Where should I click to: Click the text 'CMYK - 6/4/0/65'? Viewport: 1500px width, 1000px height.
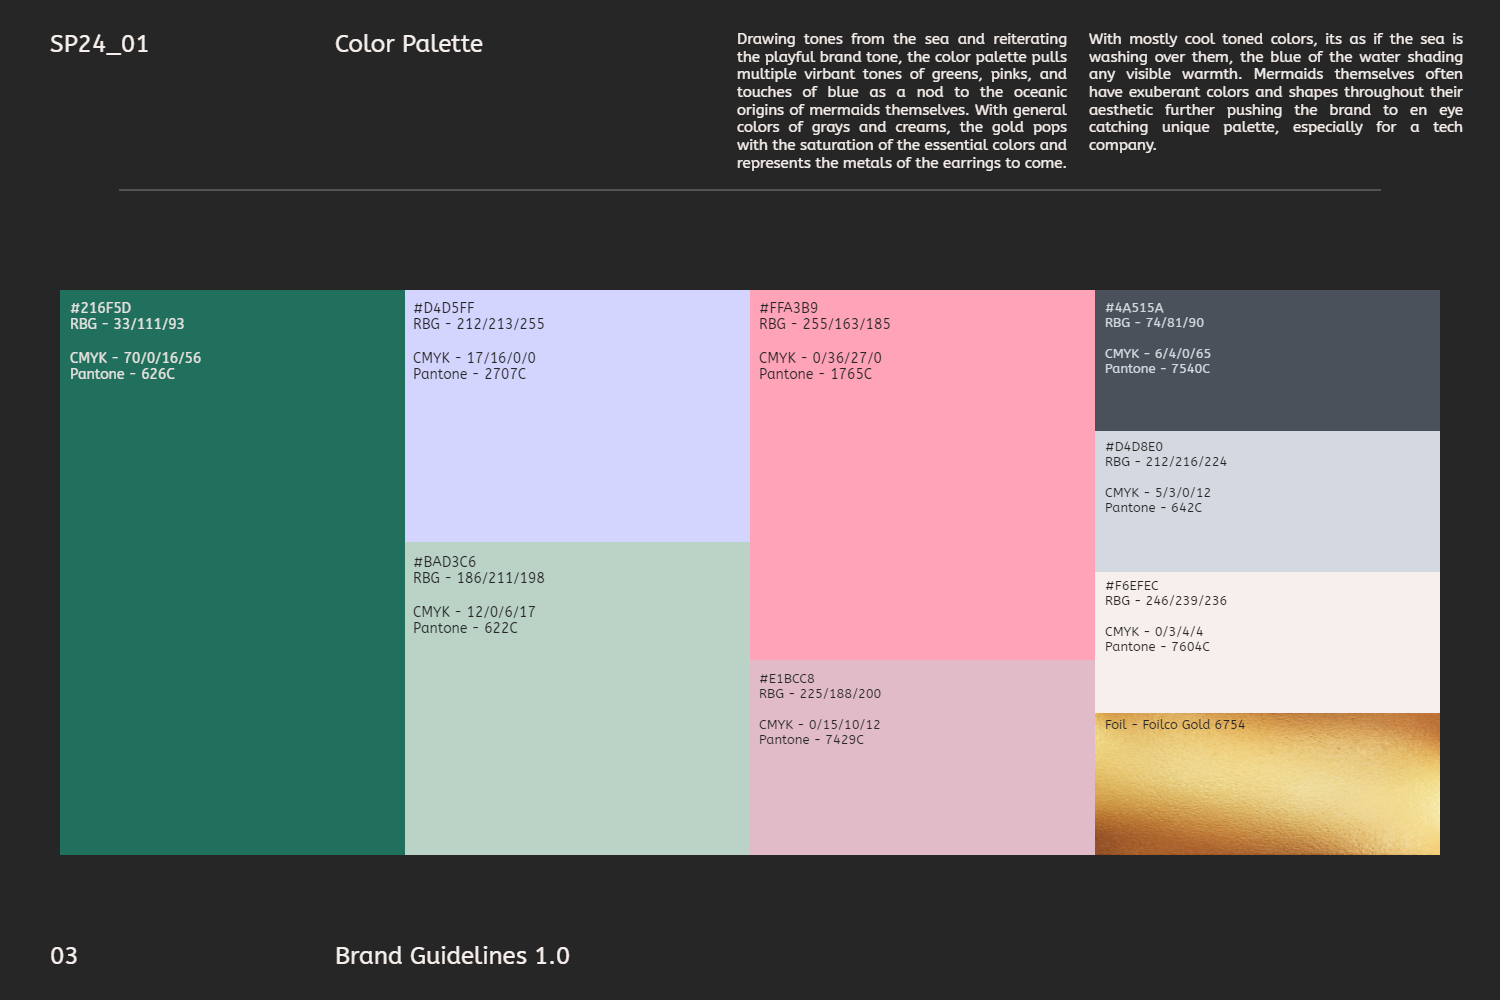[1158, 354]
